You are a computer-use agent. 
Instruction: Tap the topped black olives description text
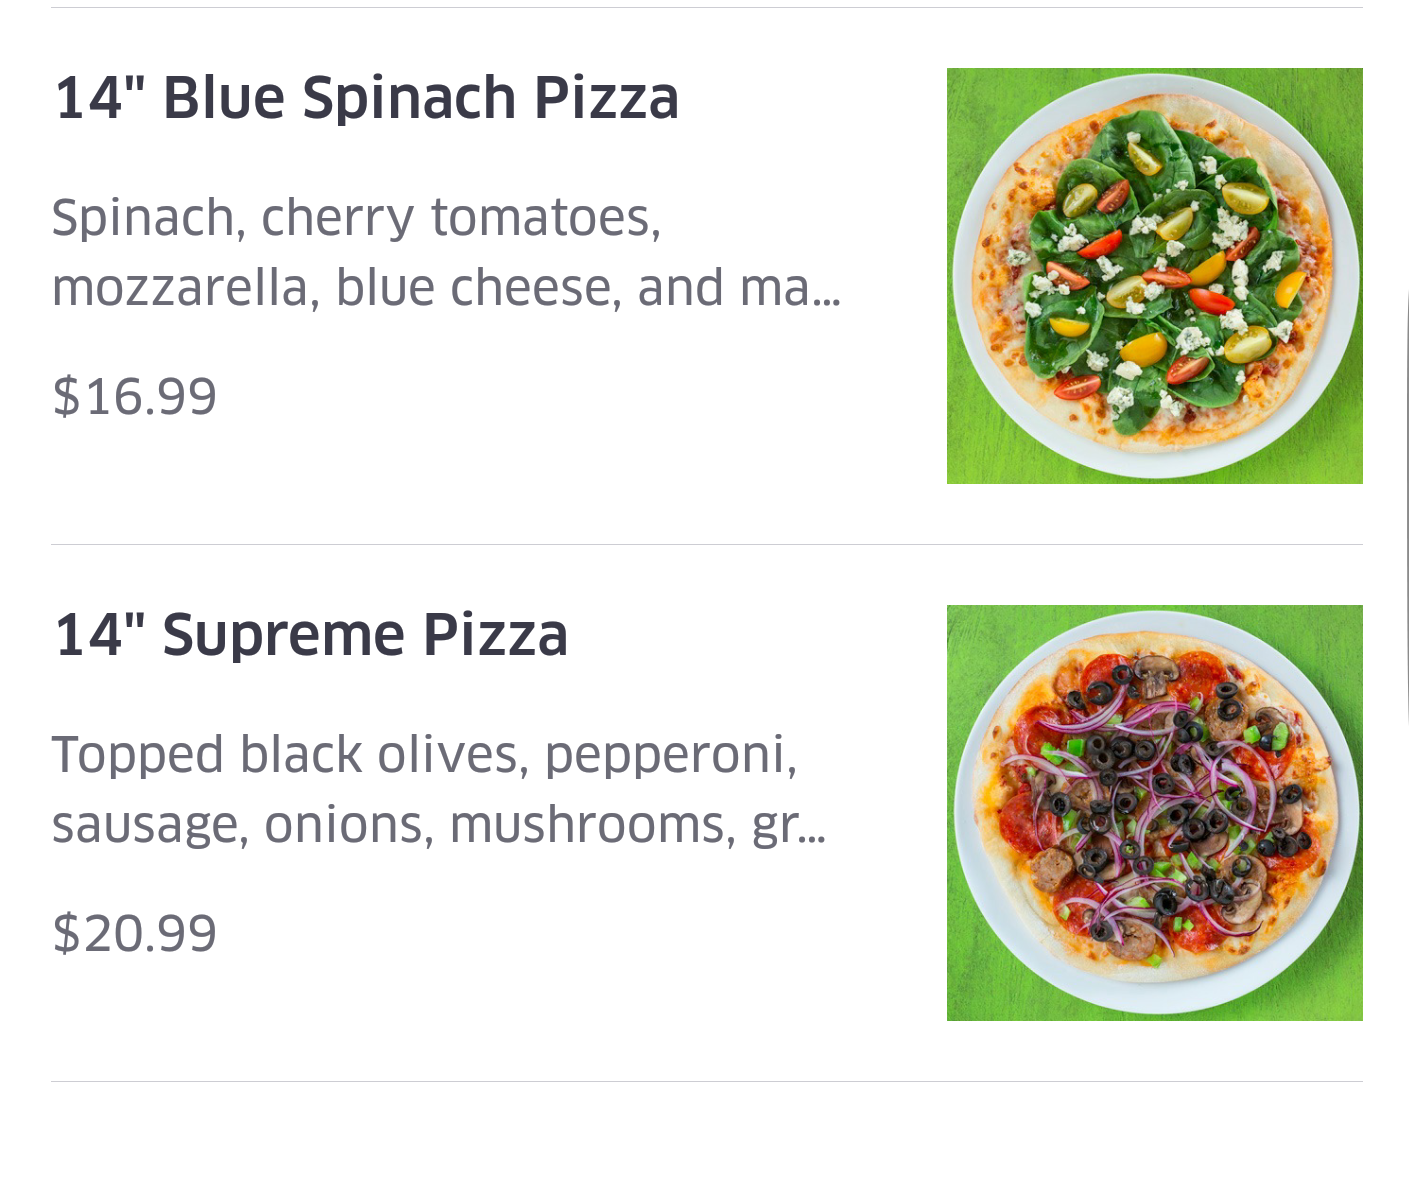424,754
